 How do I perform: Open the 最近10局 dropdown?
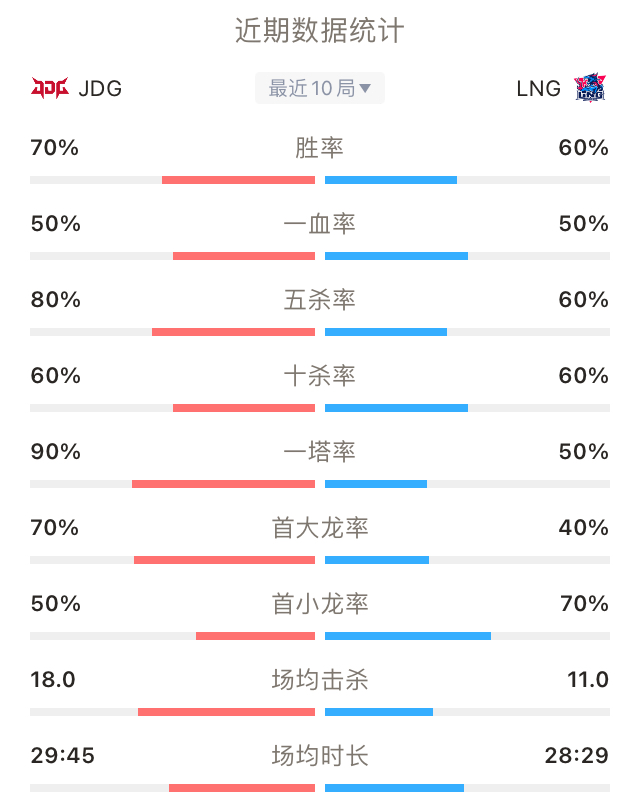(319, 88)
